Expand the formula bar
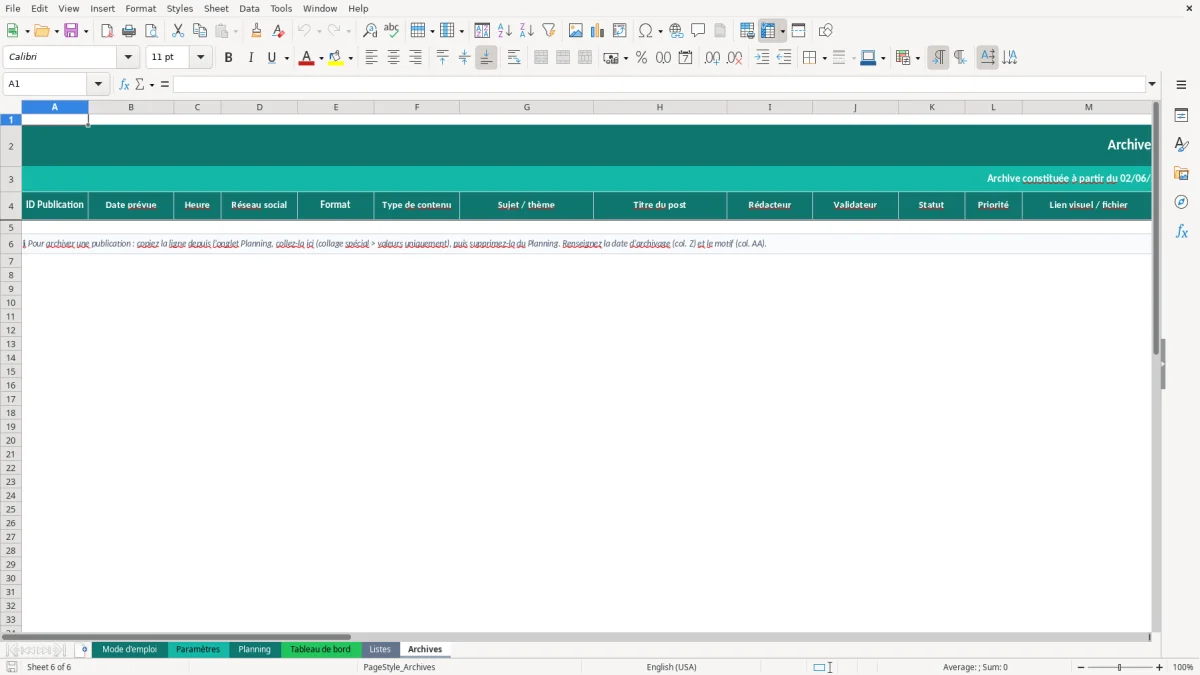 point(1153,84)
